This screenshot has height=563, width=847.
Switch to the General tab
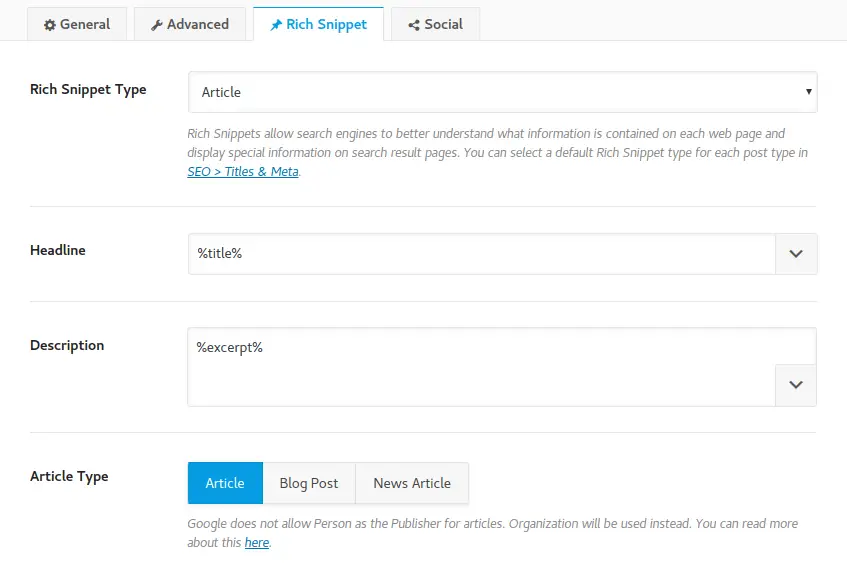pos(77,24)
